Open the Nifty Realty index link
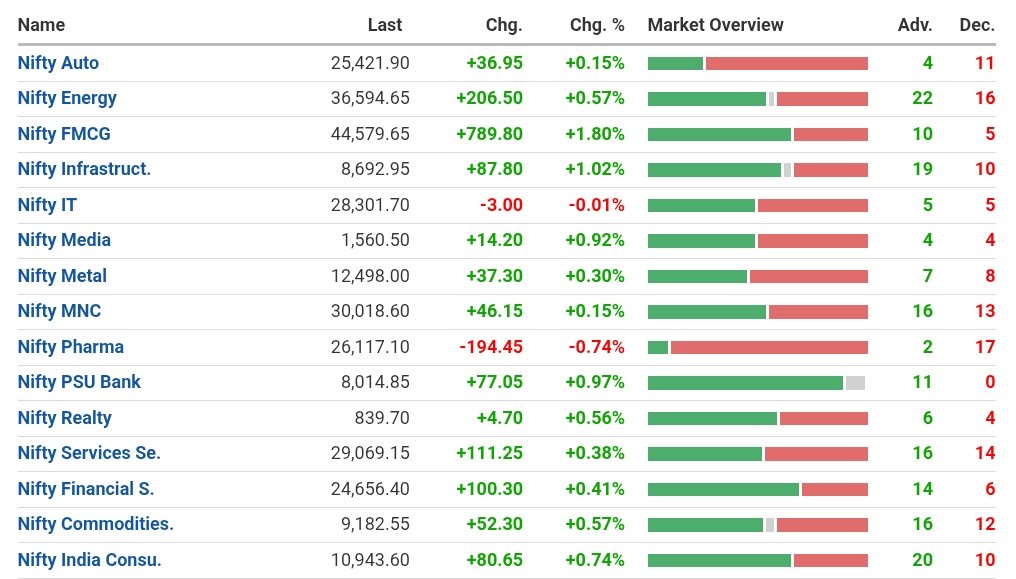The width and height of the screenshot is (1016, 579). click(x=65, y=418)
